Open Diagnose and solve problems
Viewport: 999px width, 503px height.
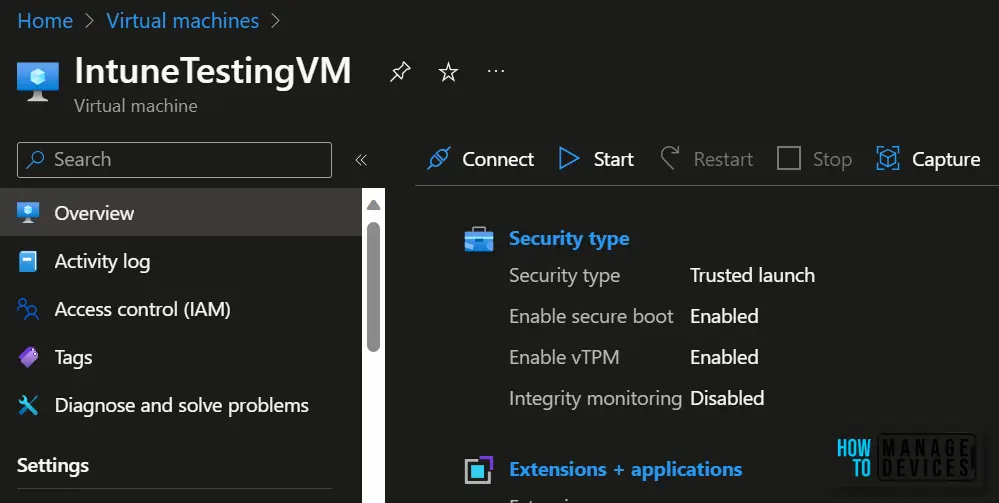[181, 405]
